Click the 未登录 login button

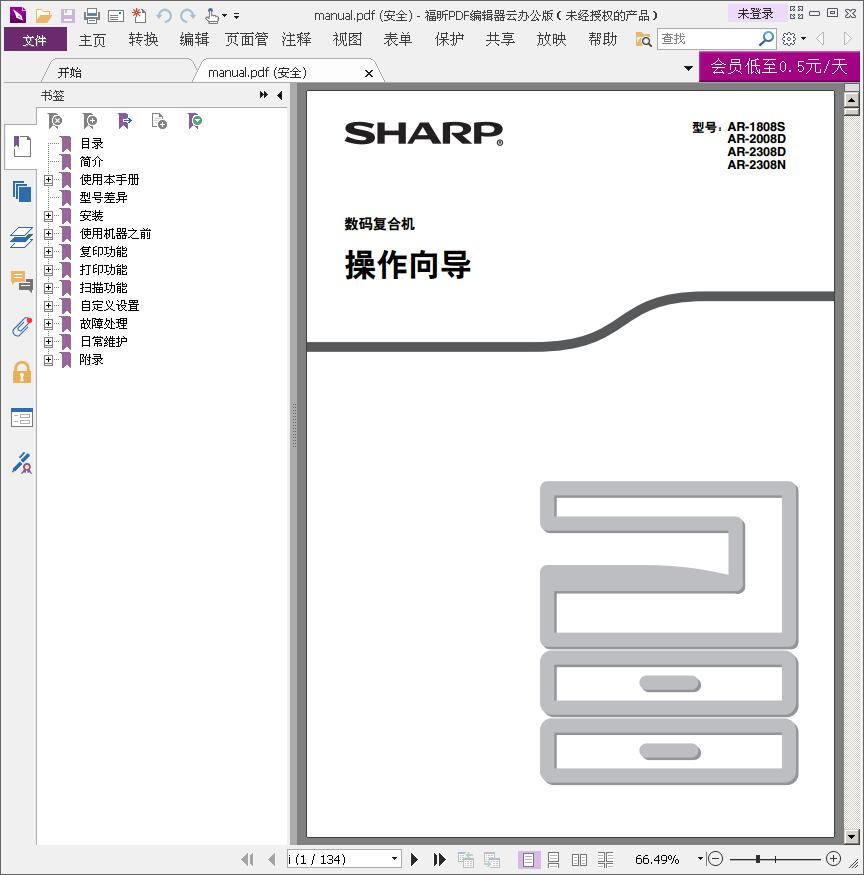pyautogui.click(x=755, y=14)
